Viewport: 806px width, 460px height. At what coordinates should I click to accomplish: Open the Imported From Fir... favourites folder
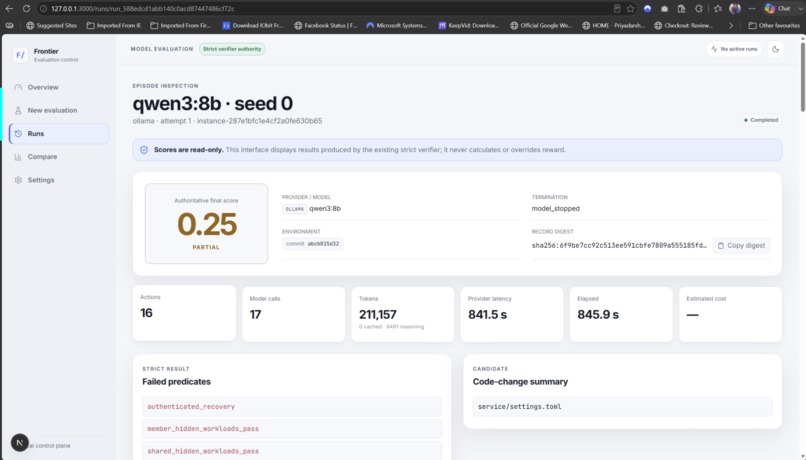(x=182, y=25)
